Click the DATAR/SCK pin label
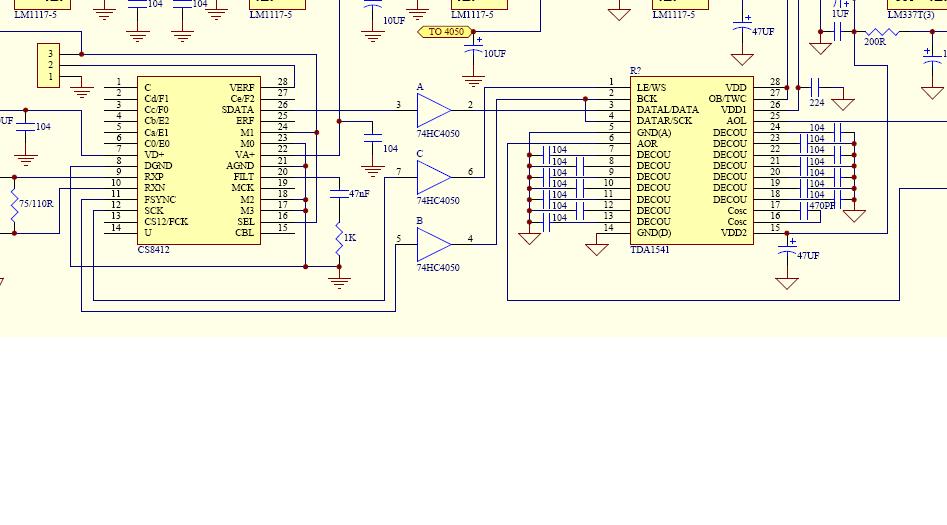This screenshot has height=525, width=947. point(664,121)
